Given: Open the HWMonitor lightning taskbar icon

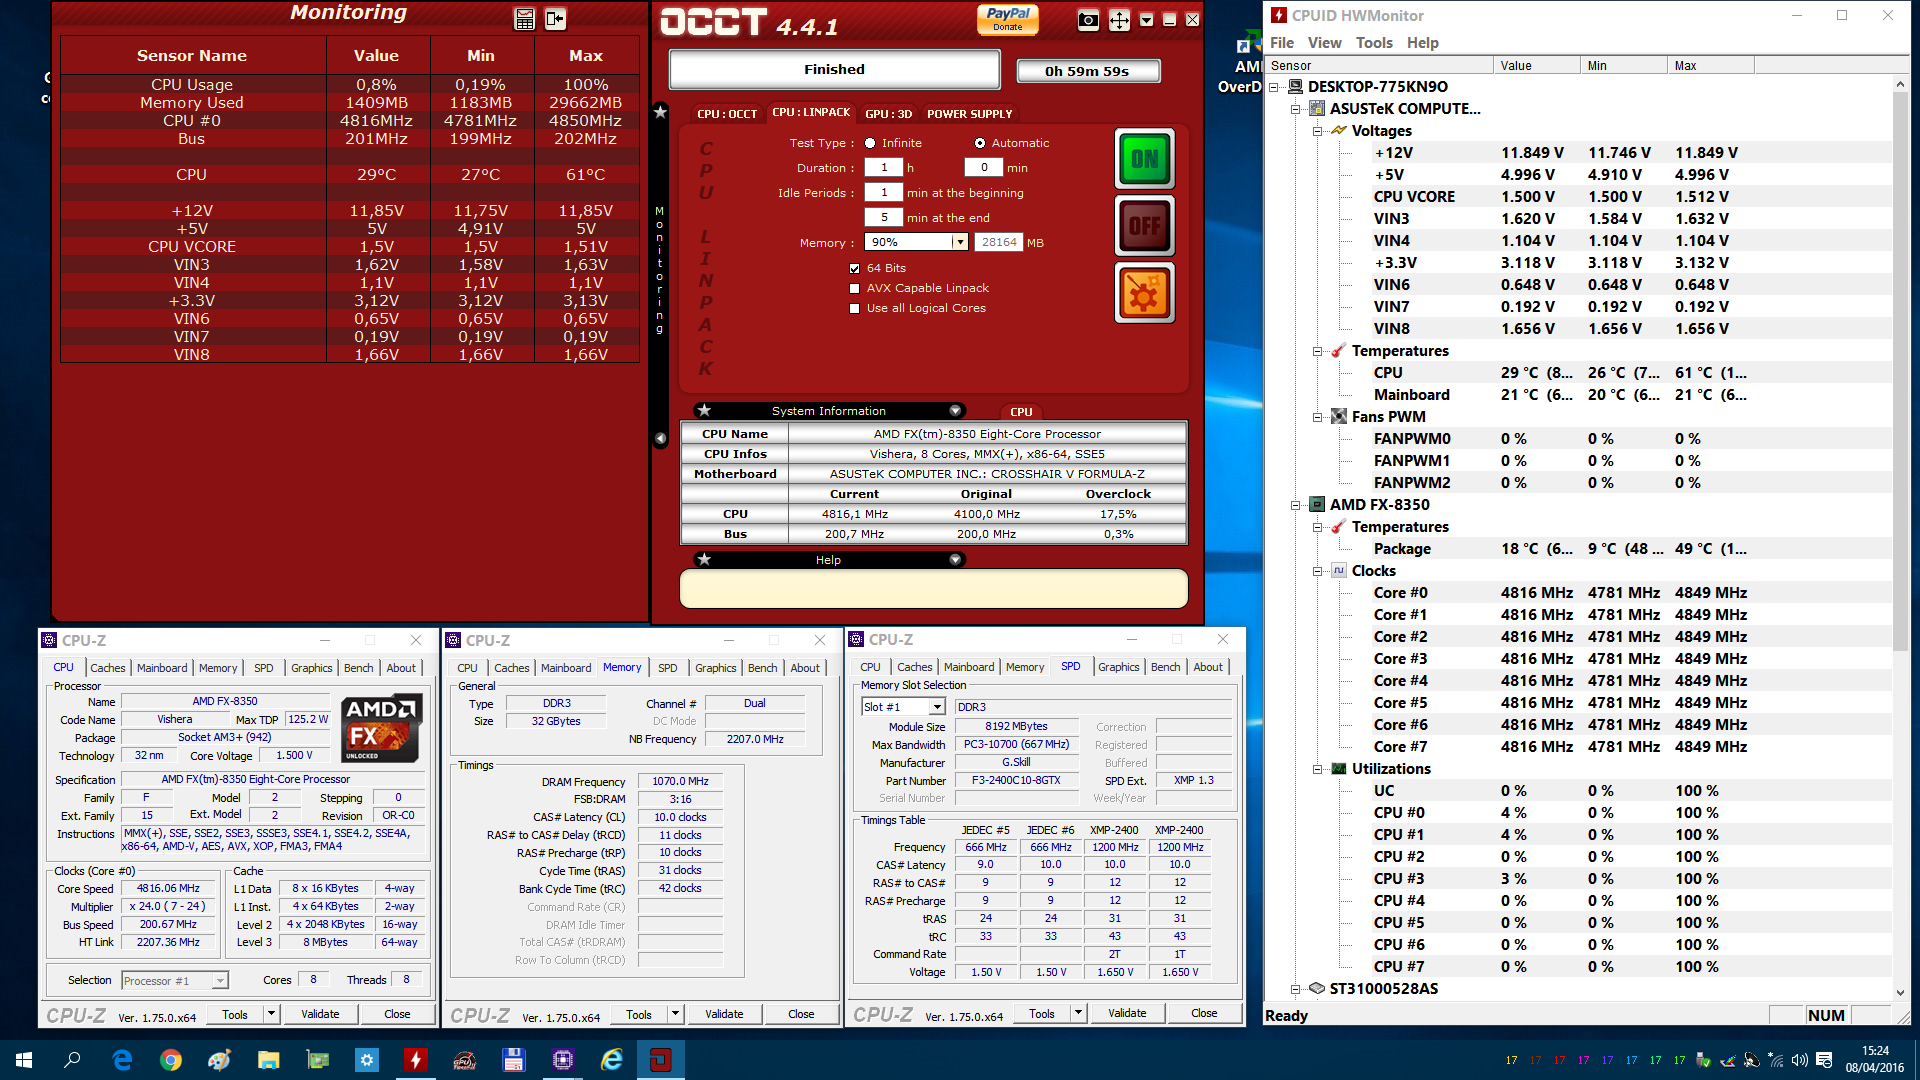Looking at the screenshot, I should (x=415, y=1060).
